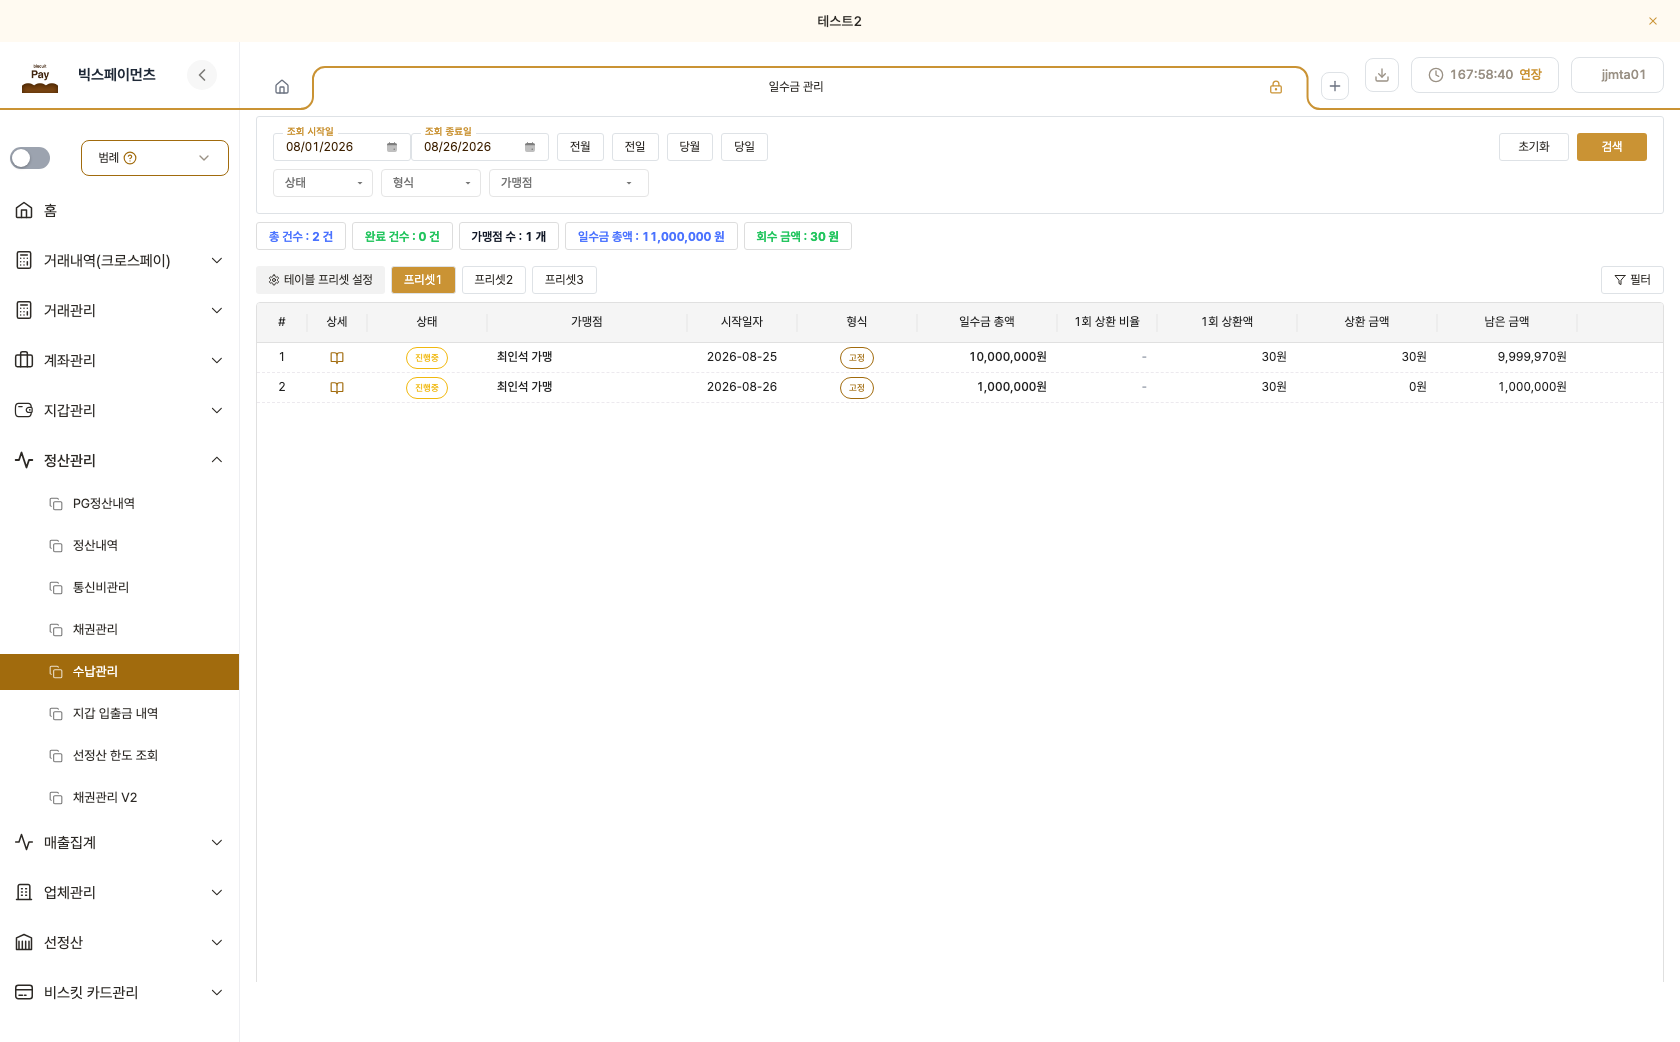
Task: Open the 정산내역 menu item
Action: (x=96, y=545)
